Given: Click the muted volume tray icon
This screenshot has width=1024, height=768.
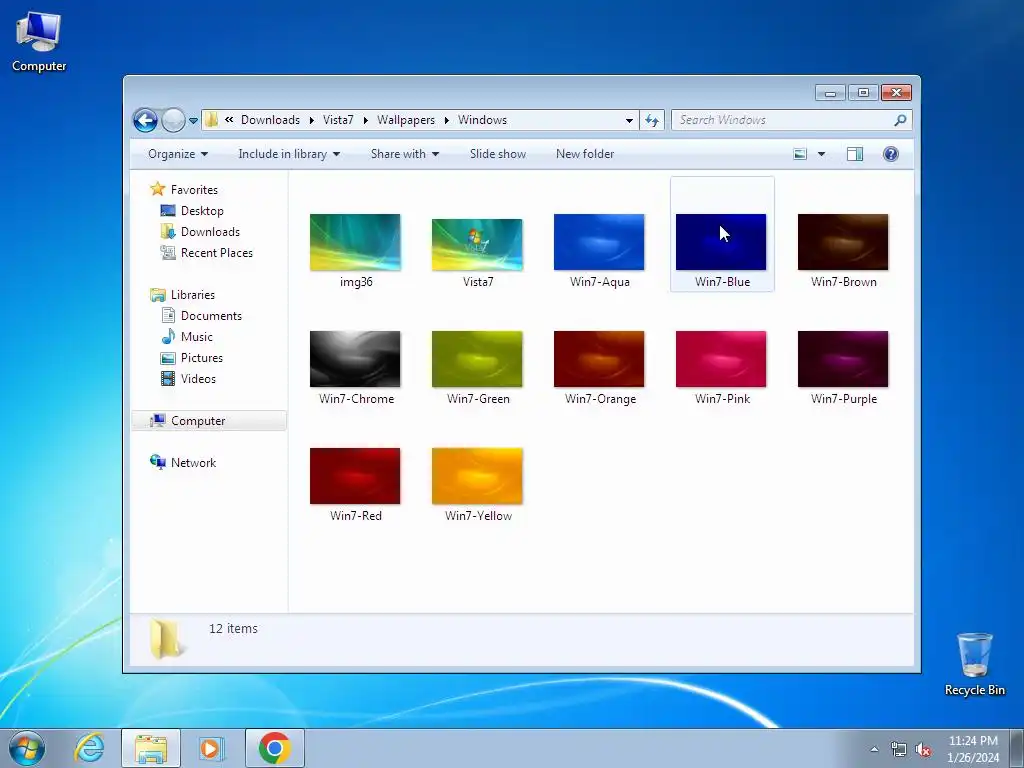Looking at the screenshot, I should point(923,750).
